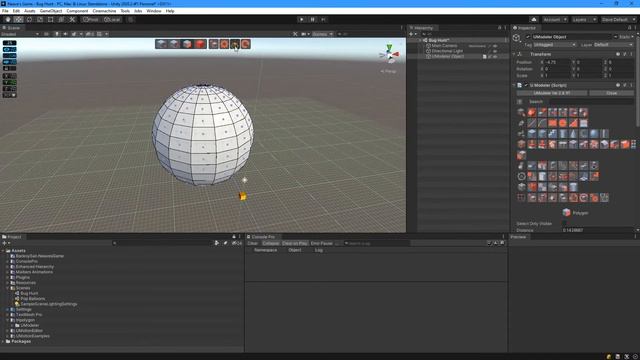Screen dimensions: 640x360
Task: Collapse the Transform component foldout
Action: point(514,54)
